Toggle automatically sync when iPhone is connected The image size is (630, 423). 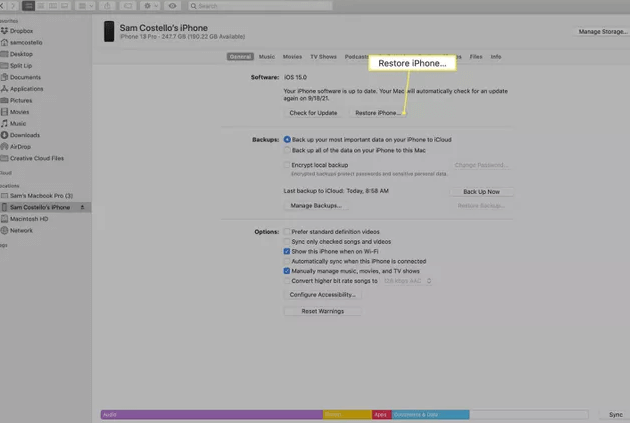286,262
